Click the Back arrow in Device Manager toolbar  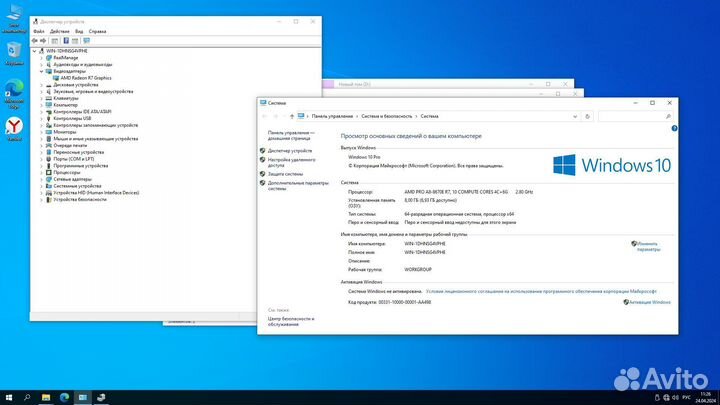pyautogui.click(x=34, y=41)
